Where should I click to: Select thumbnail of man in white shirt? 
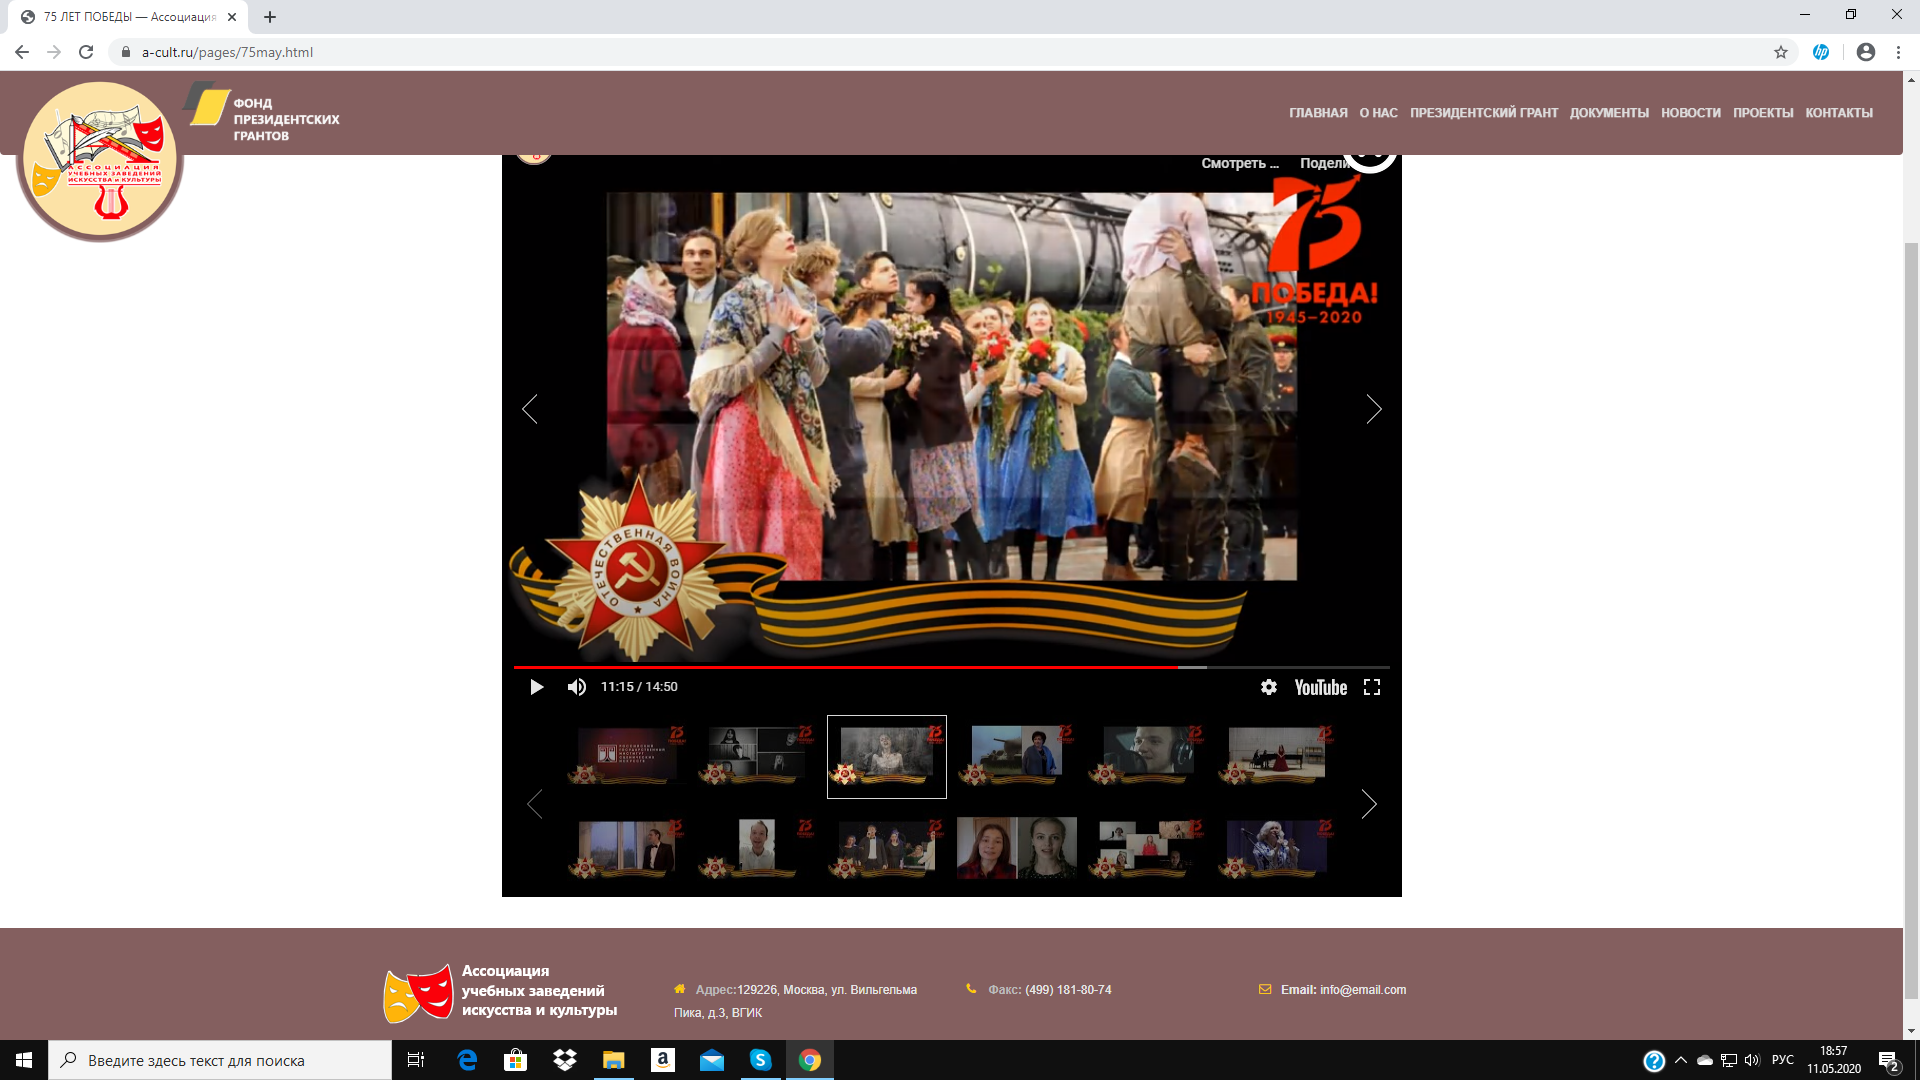pos(757,848)
